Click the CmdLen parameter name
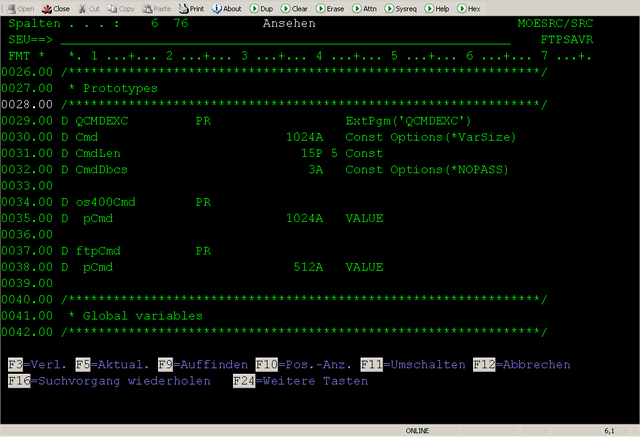 tap(98, 153)
